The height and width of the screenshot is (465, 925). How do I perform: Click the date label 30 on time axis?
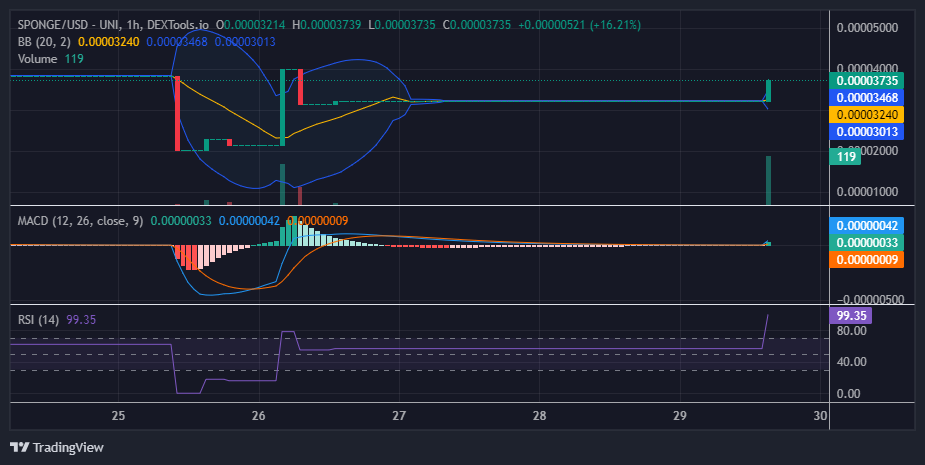tap(820, 415)
